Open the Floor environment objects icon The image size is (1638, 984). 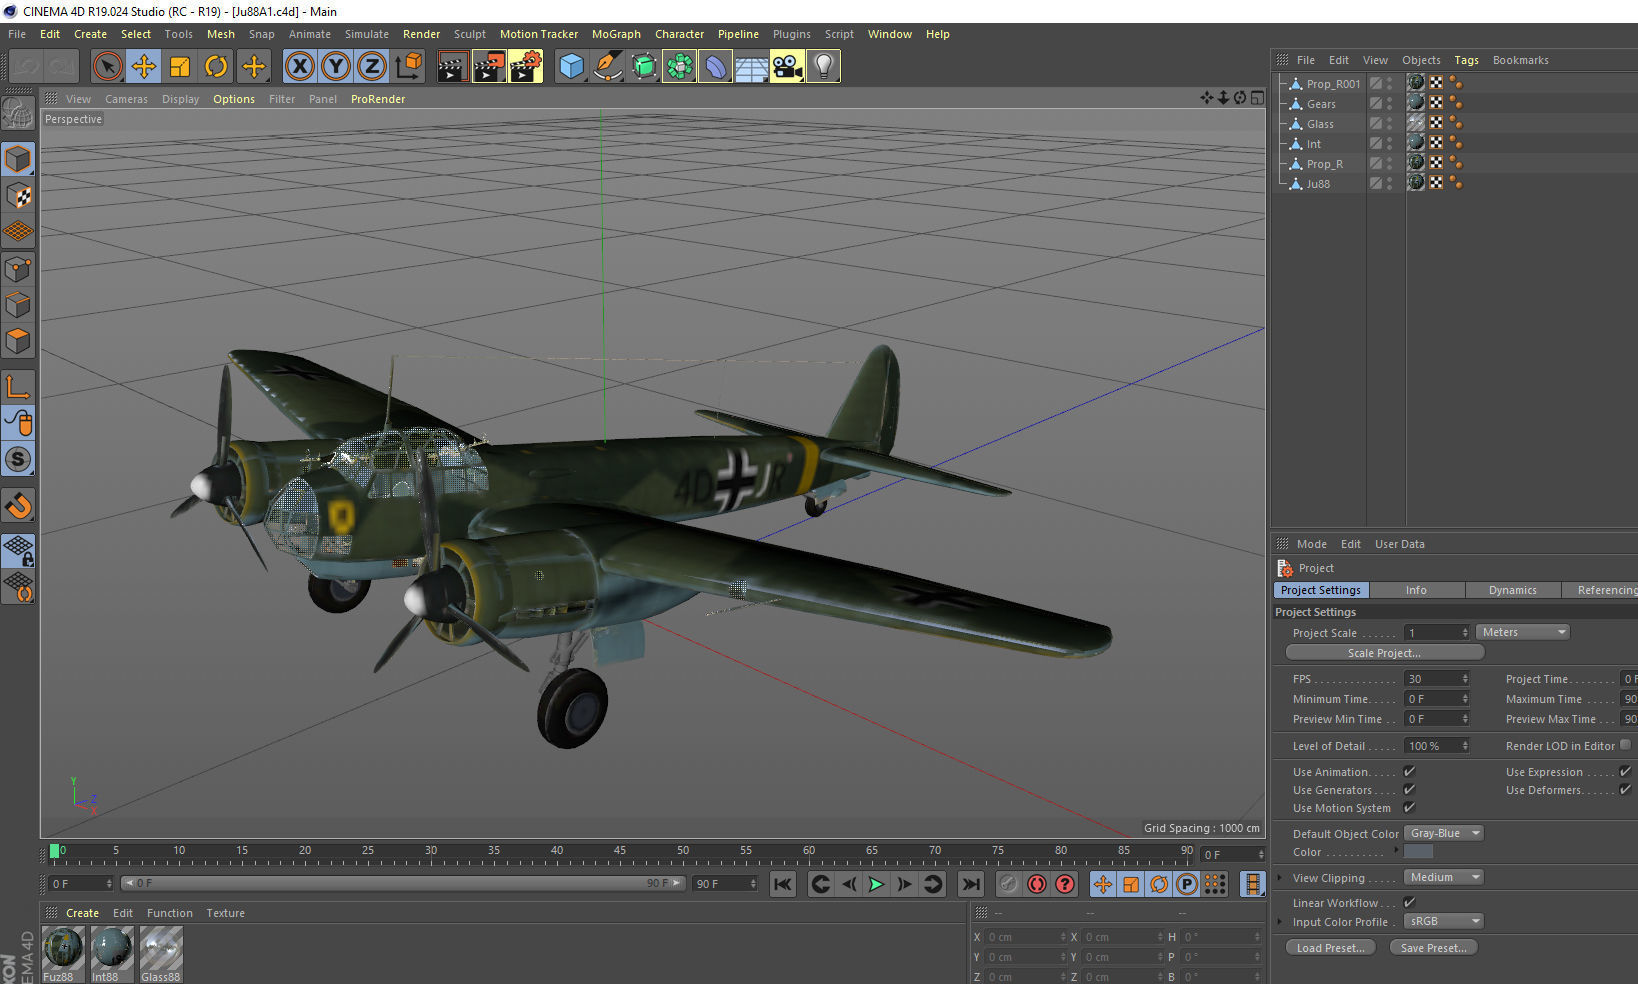click(x=751, y=67)
